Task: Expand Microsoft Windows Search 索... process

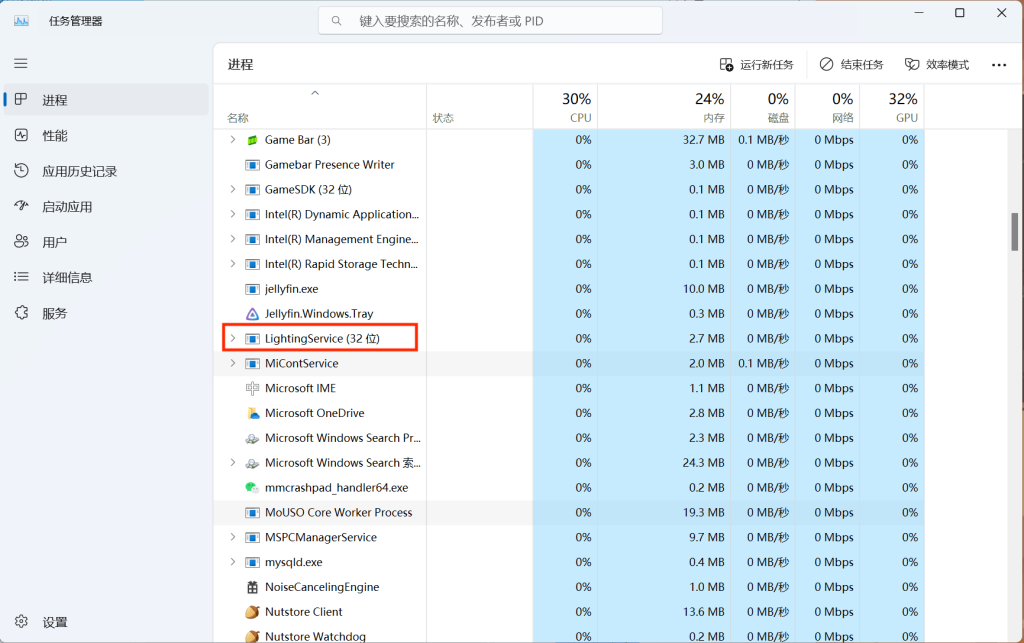Action: 232,462
